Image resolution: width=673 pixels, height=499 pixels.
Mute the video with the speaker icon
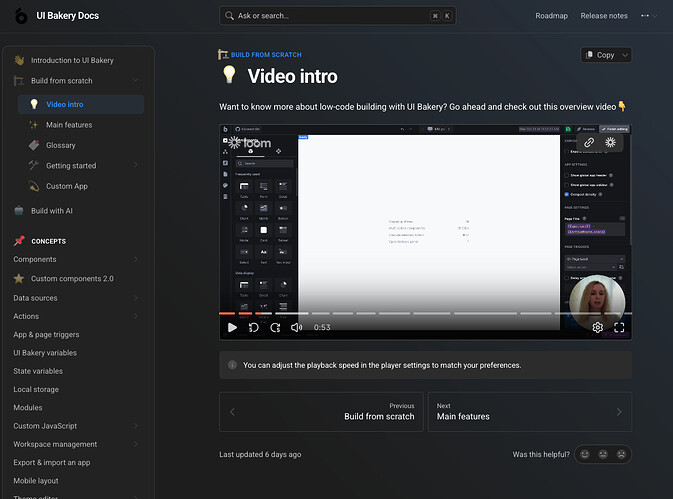coord(297,327)
